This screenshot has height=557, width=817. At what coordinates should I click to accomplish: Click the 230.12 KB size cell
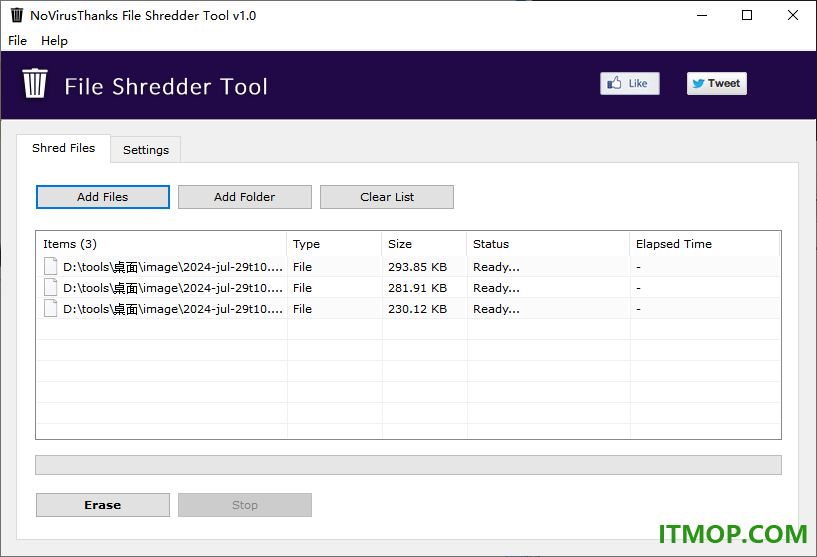(417, 309)
